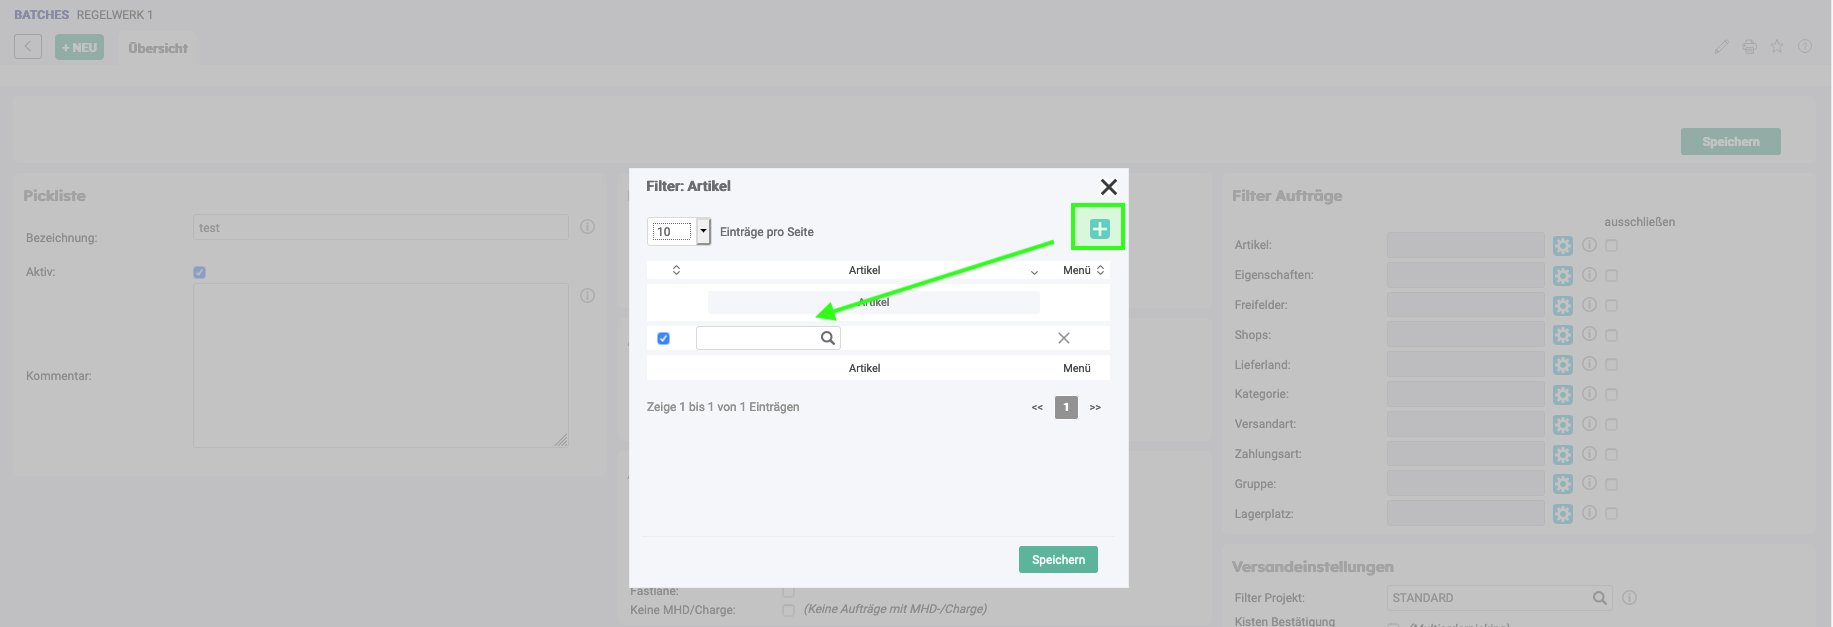Click the green plus add-entry icon
The height and width of the screenshot is (627, 1833).
pos(1099,229)
